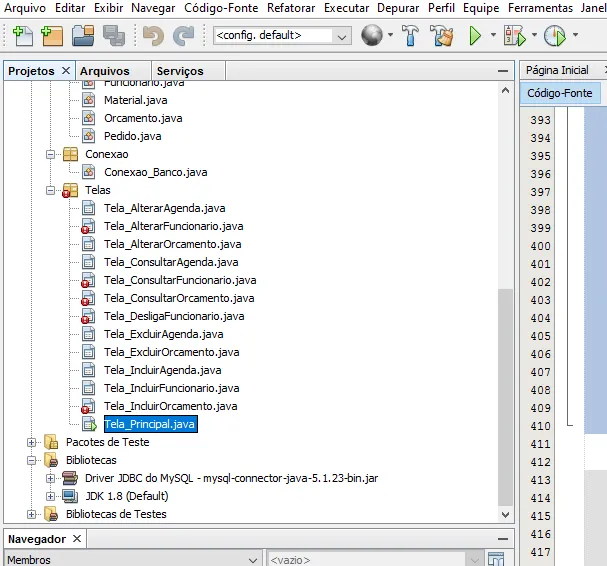Open the Equipe menu
607x566 pixels.
pyautogui.click(x=481, y=8)
